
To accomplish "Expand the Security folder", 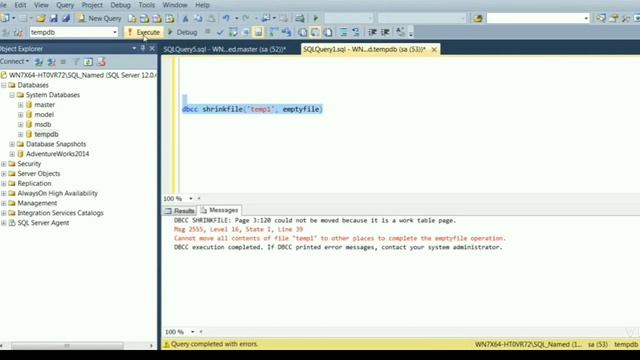I will click(x=3, y=164).
